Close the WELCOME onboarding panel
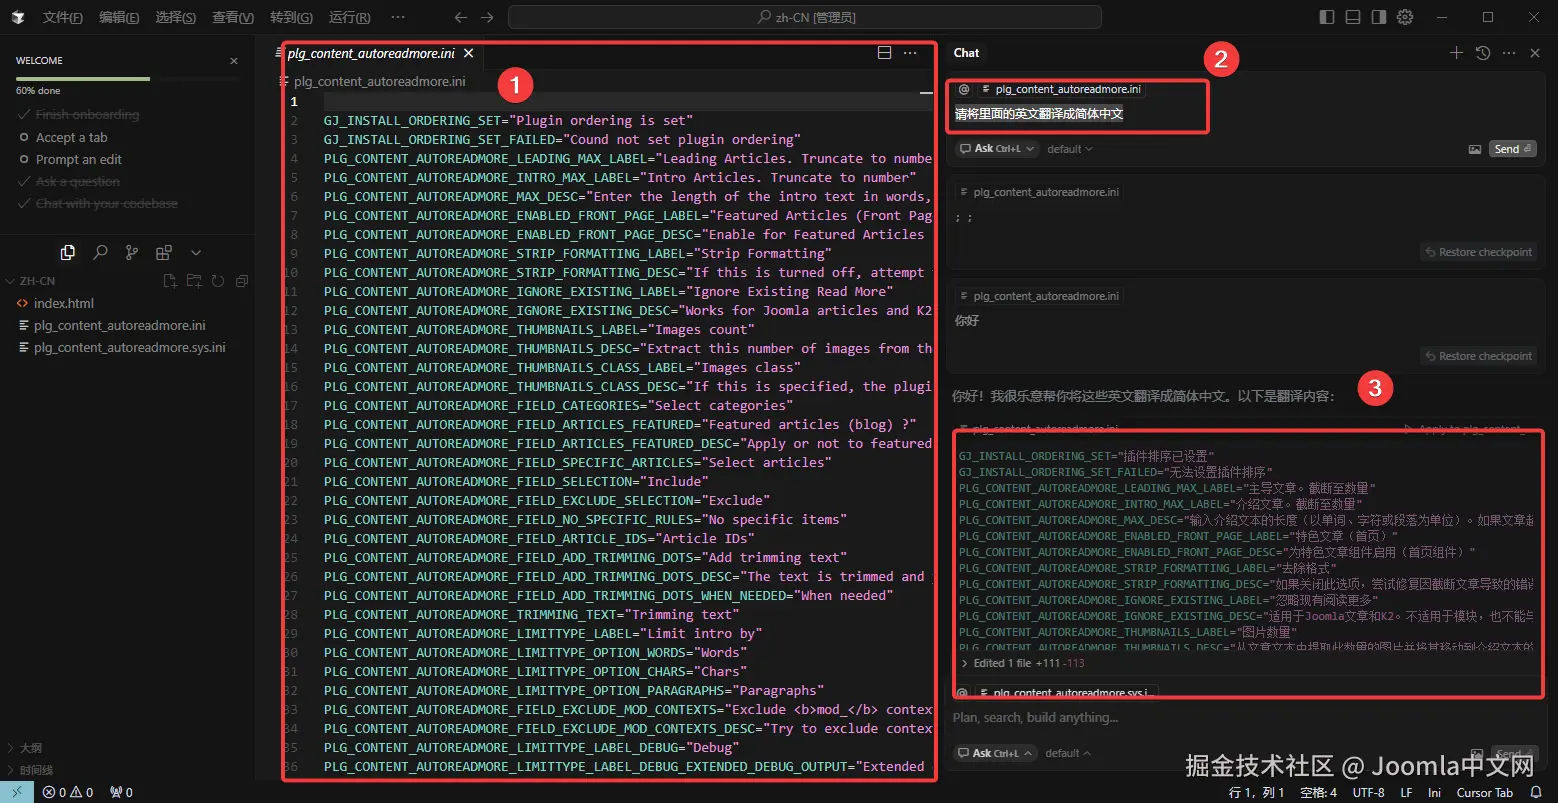1558x803 pixels. 234,61
